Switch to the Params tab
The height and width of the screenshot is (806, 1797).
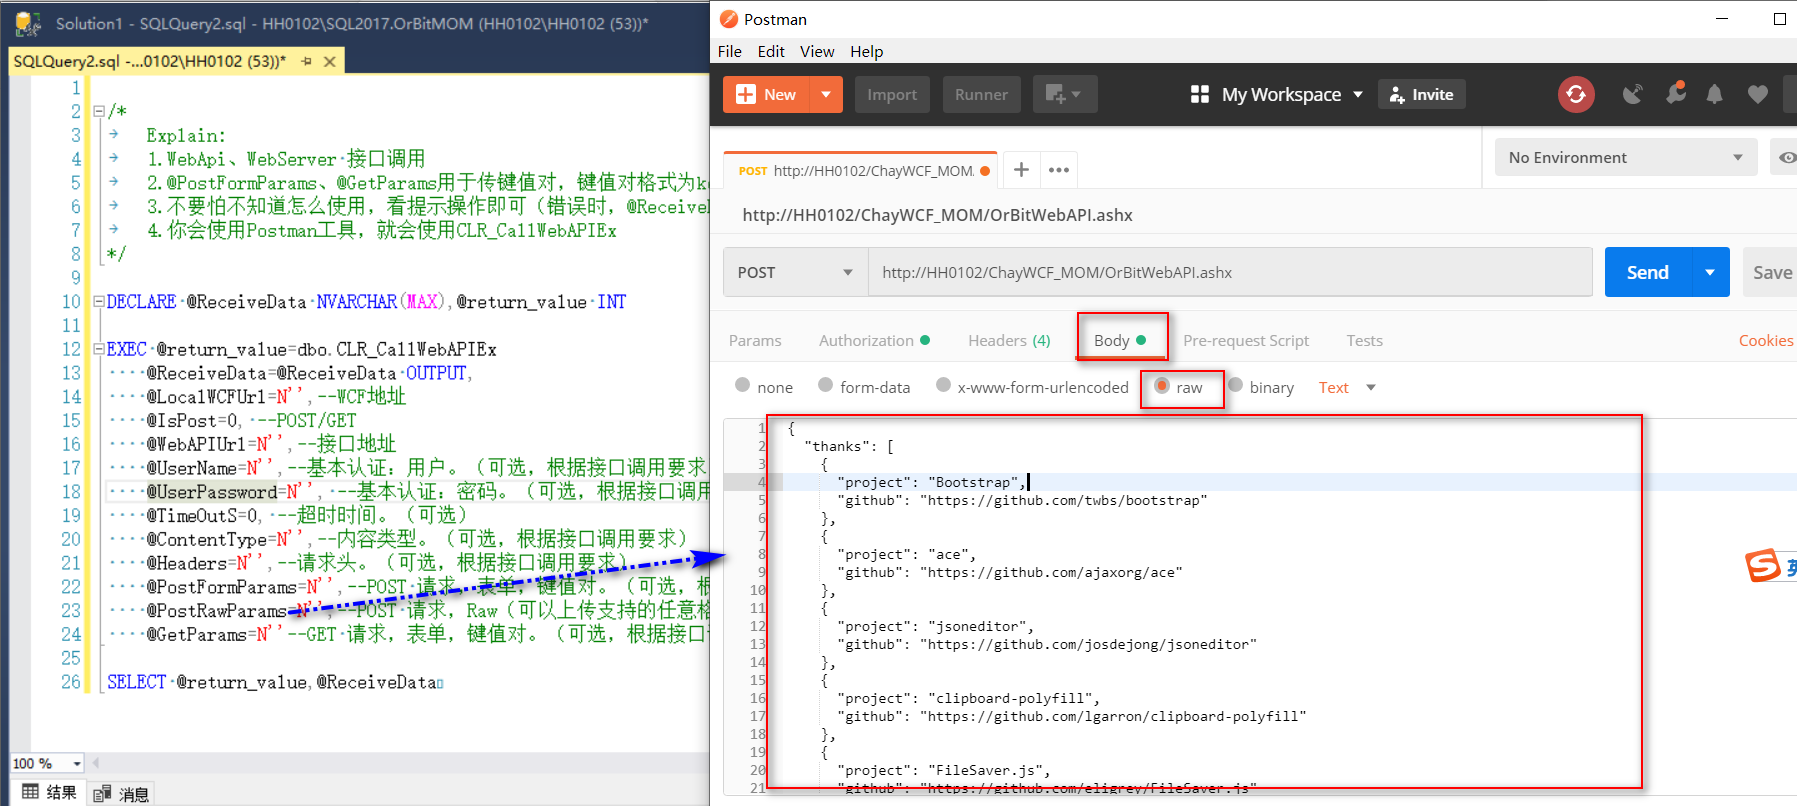[755, 340]
